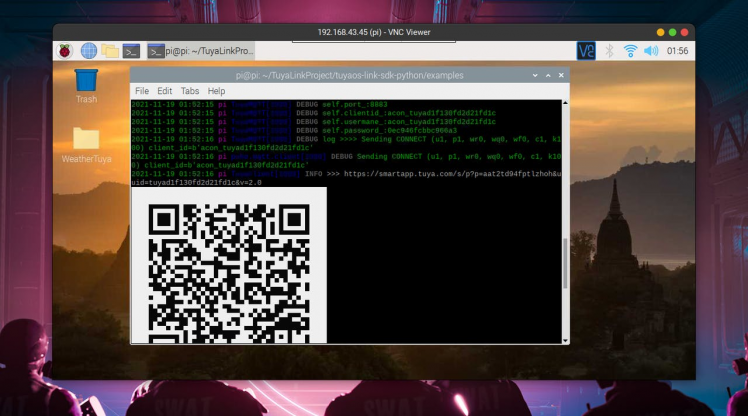Open the terminal File menu

point(141,91)
